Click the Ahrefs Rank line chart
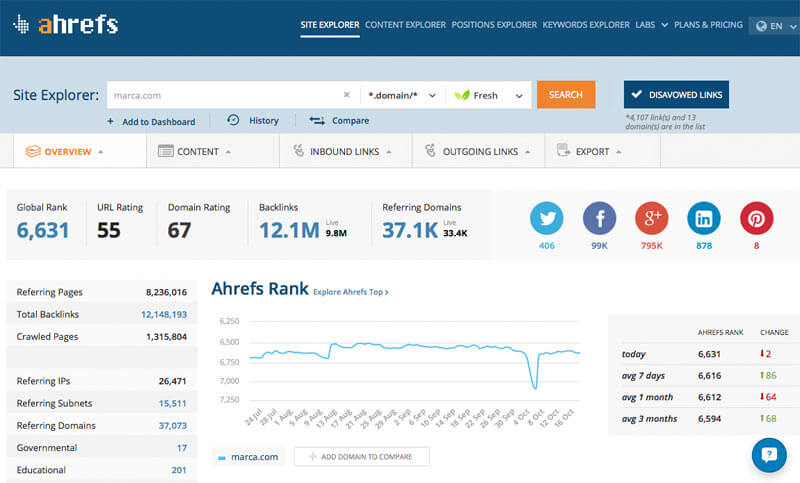The height and width of the screenshot is (483, 800). coord(414,360)
